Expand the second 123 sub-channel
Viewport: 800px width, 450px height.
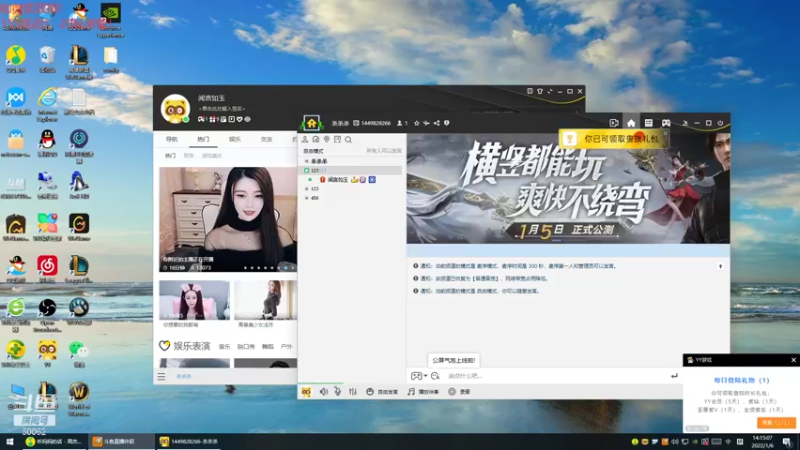pyautogui.click(x=307, y=189)
